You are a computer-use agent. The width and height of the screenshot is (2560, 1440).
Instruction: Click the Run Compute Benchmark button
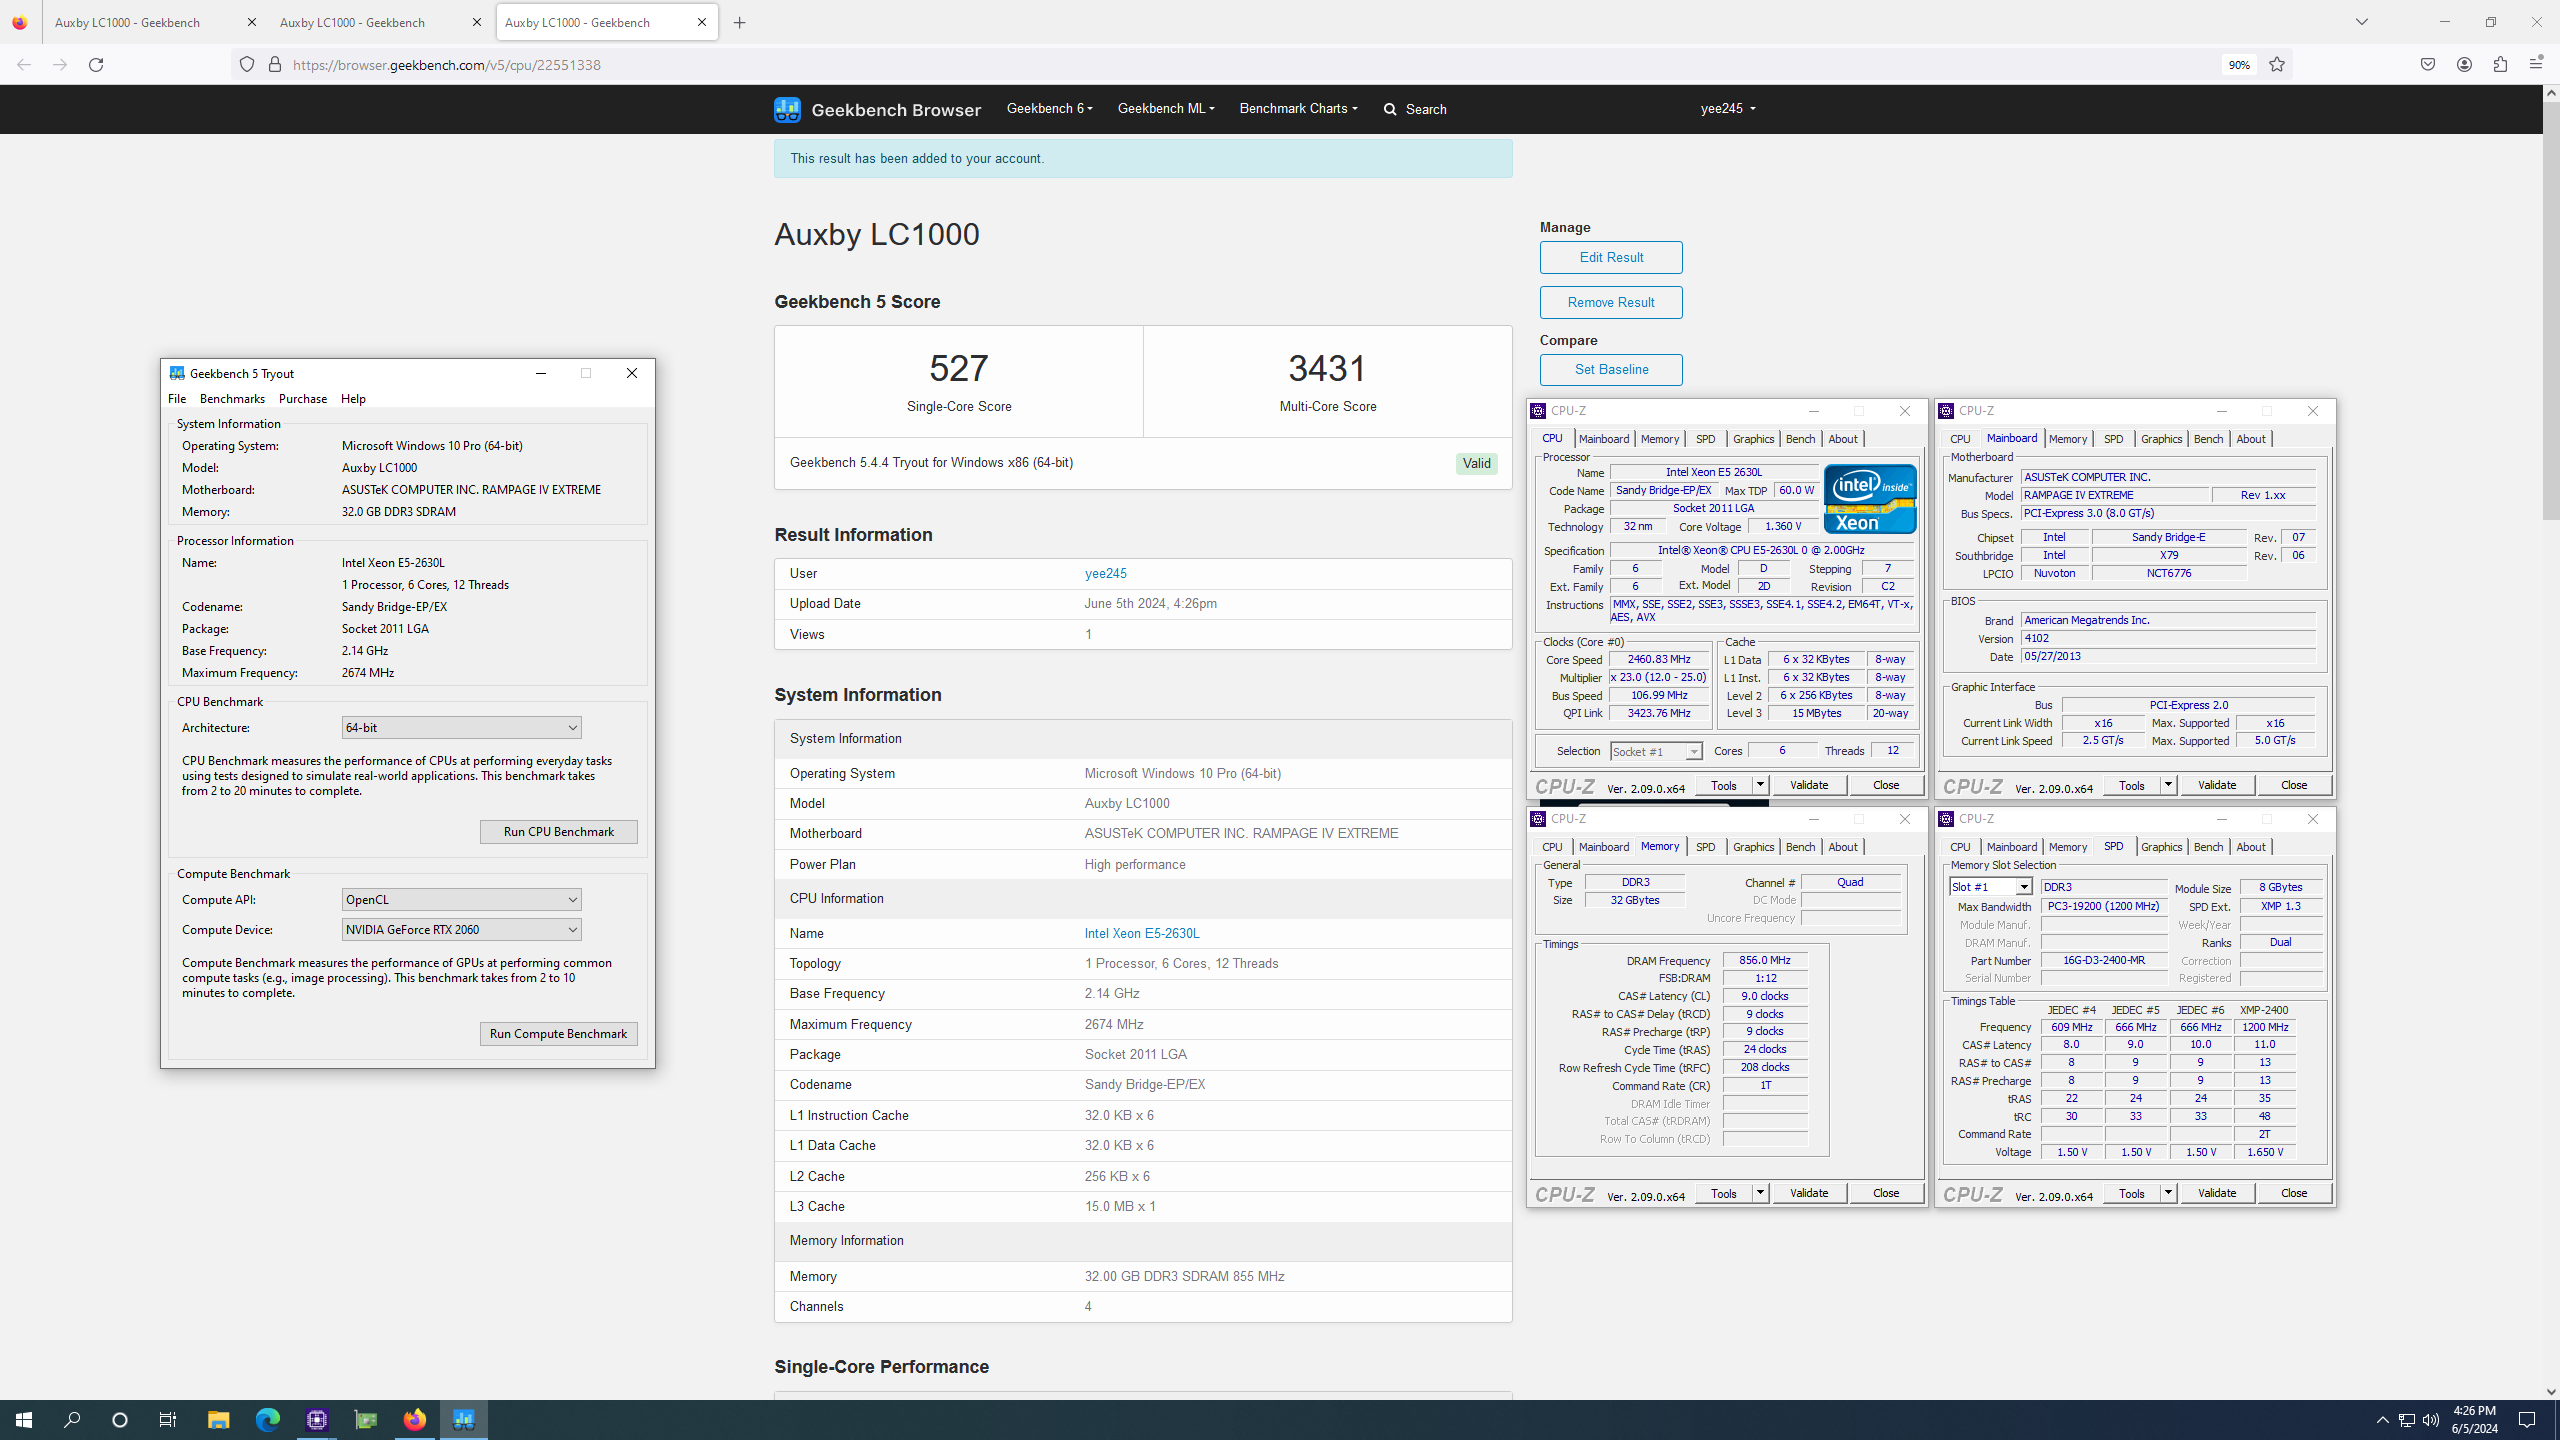pyautogui.click(x=558, y=1034)
